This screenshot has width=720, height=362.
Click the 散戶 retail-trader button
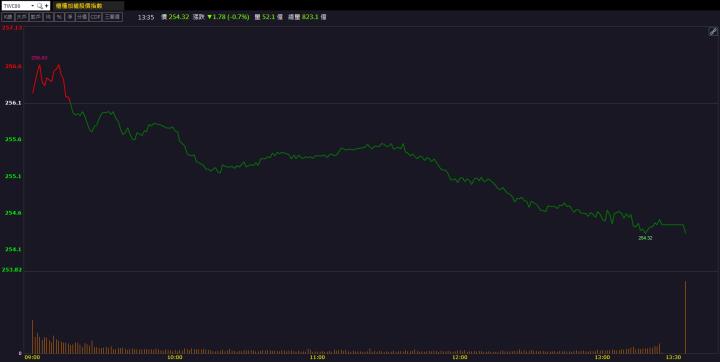35,17
